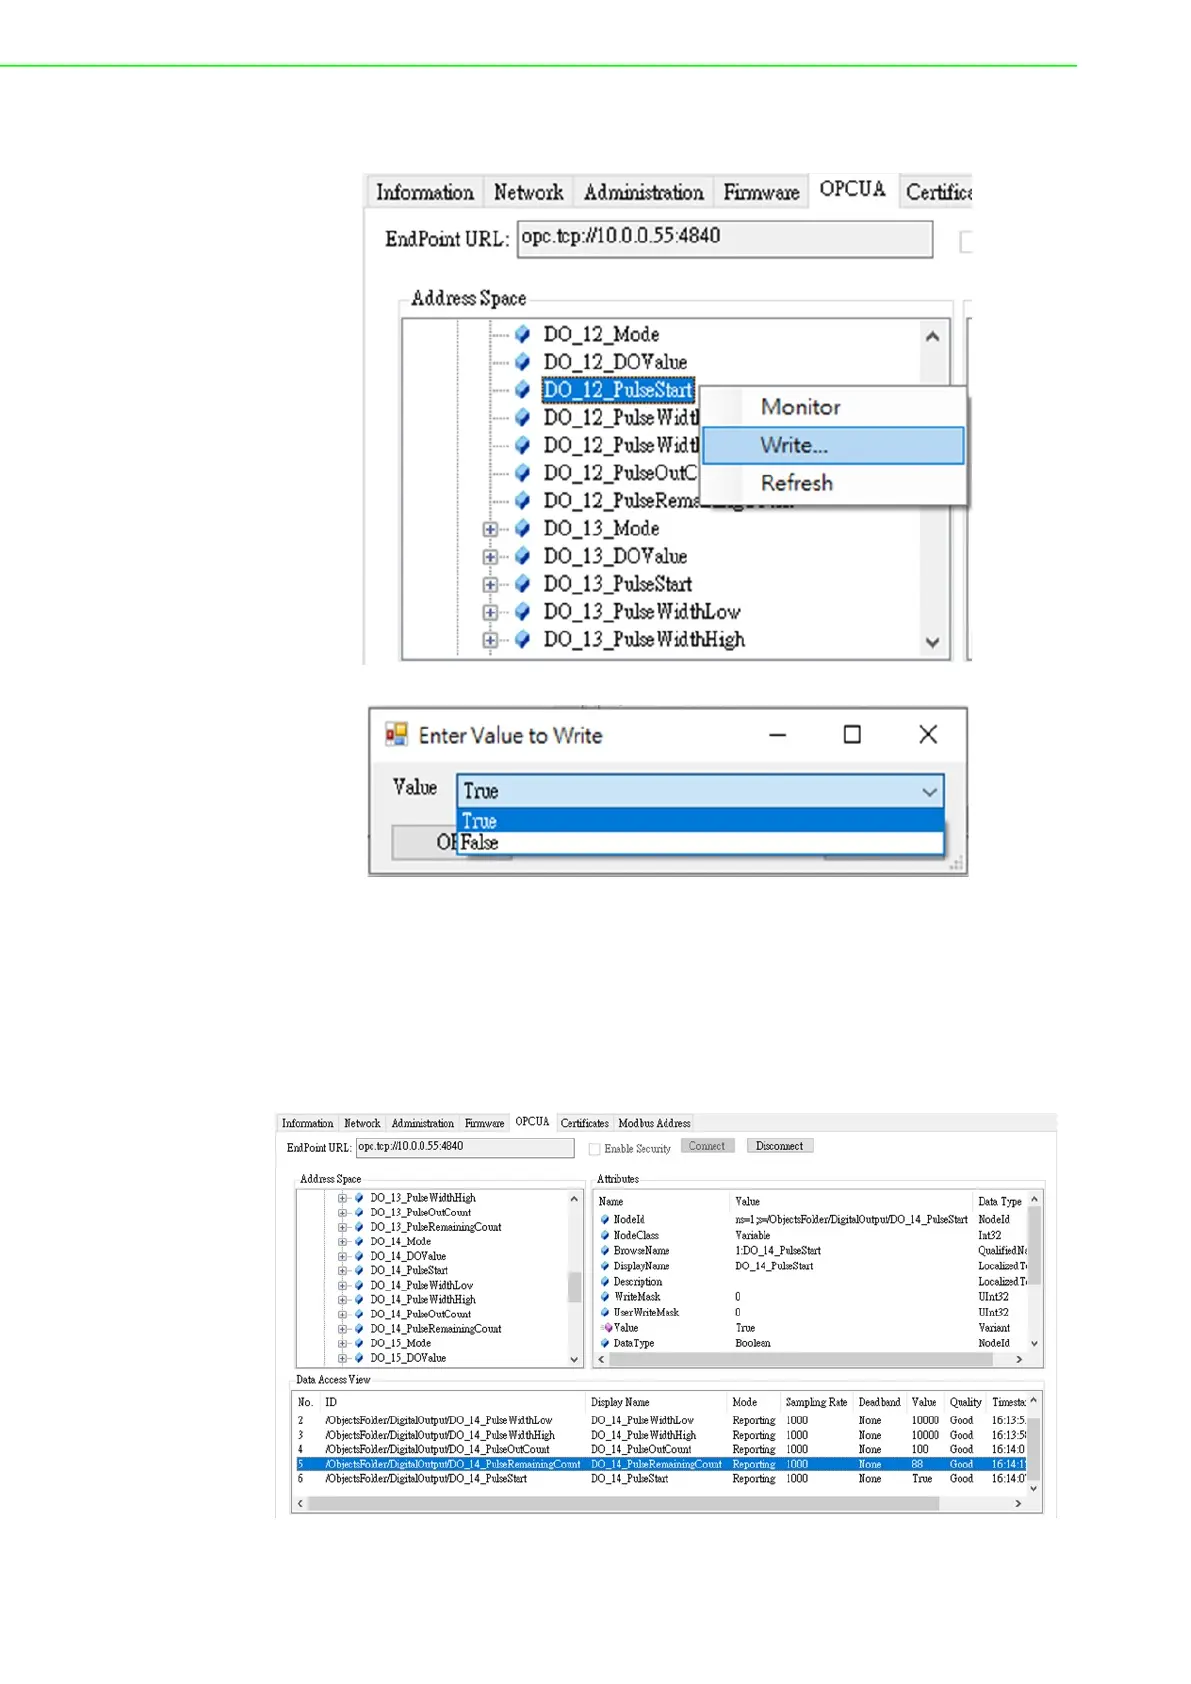Click the BrowseName attribute icon
This screenshot has height=1684, width=1191.
click(604, 1251)
